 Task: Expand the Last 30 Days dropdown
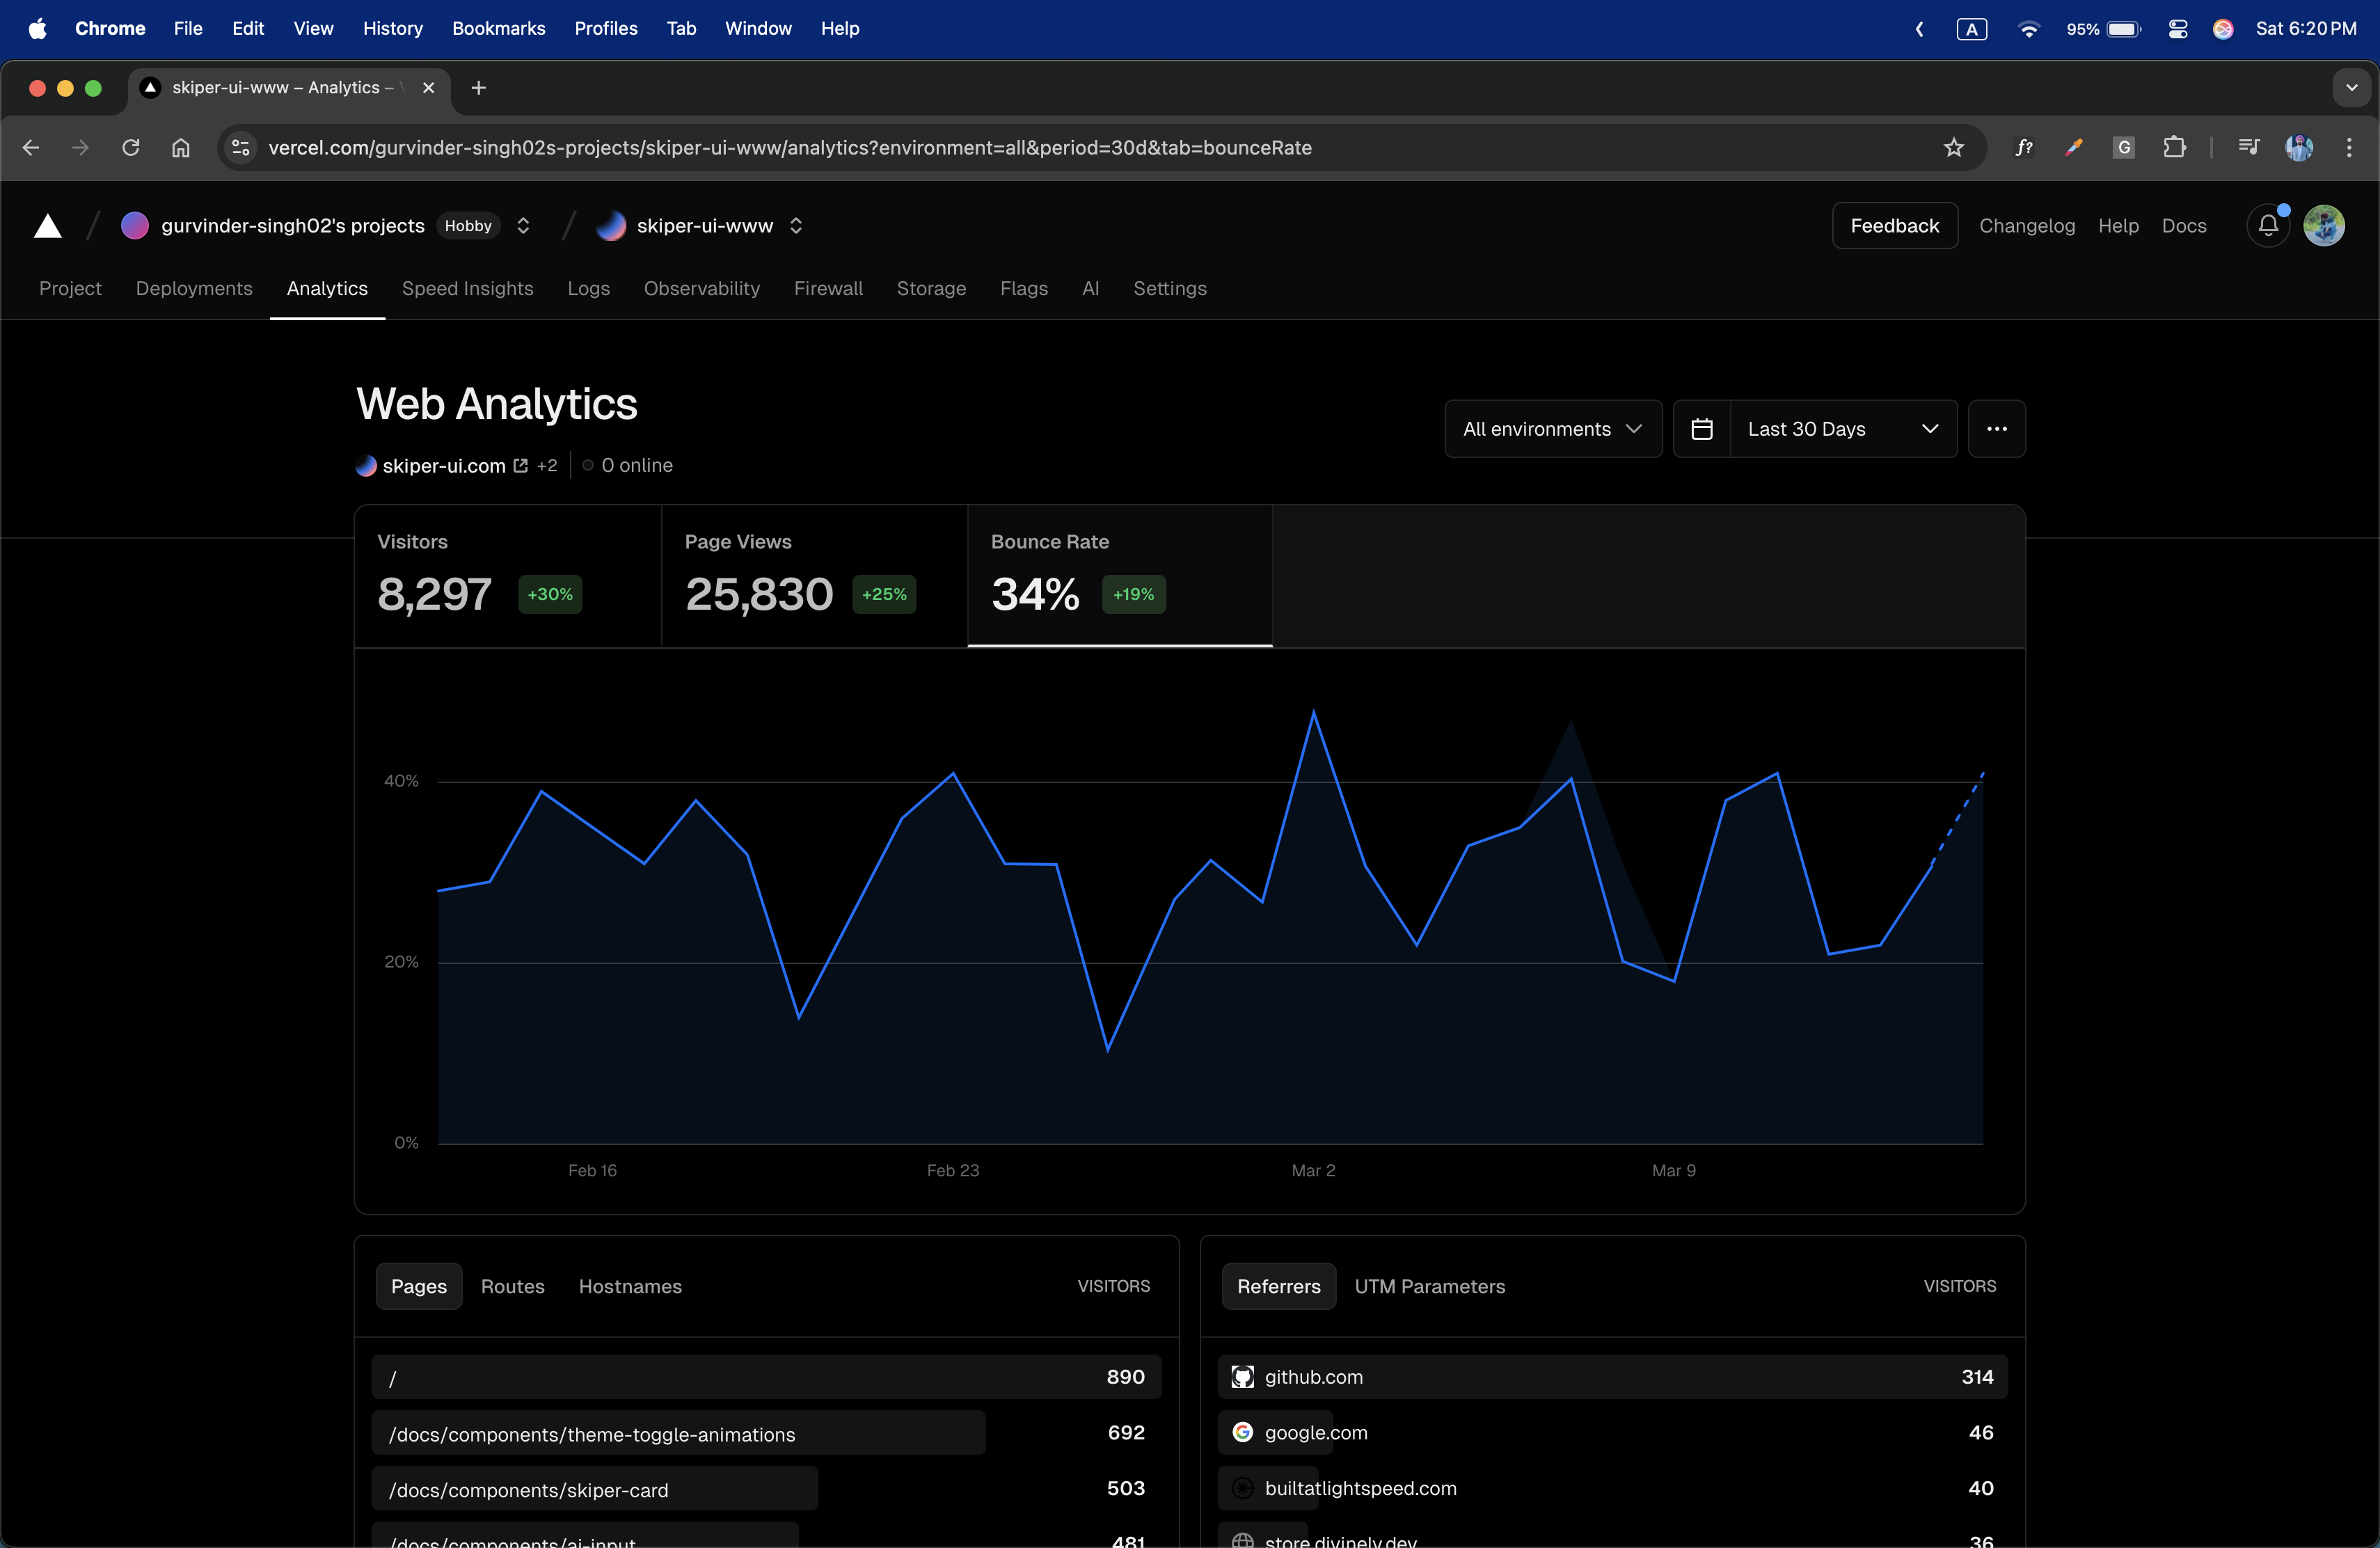tap(1843, 429)
